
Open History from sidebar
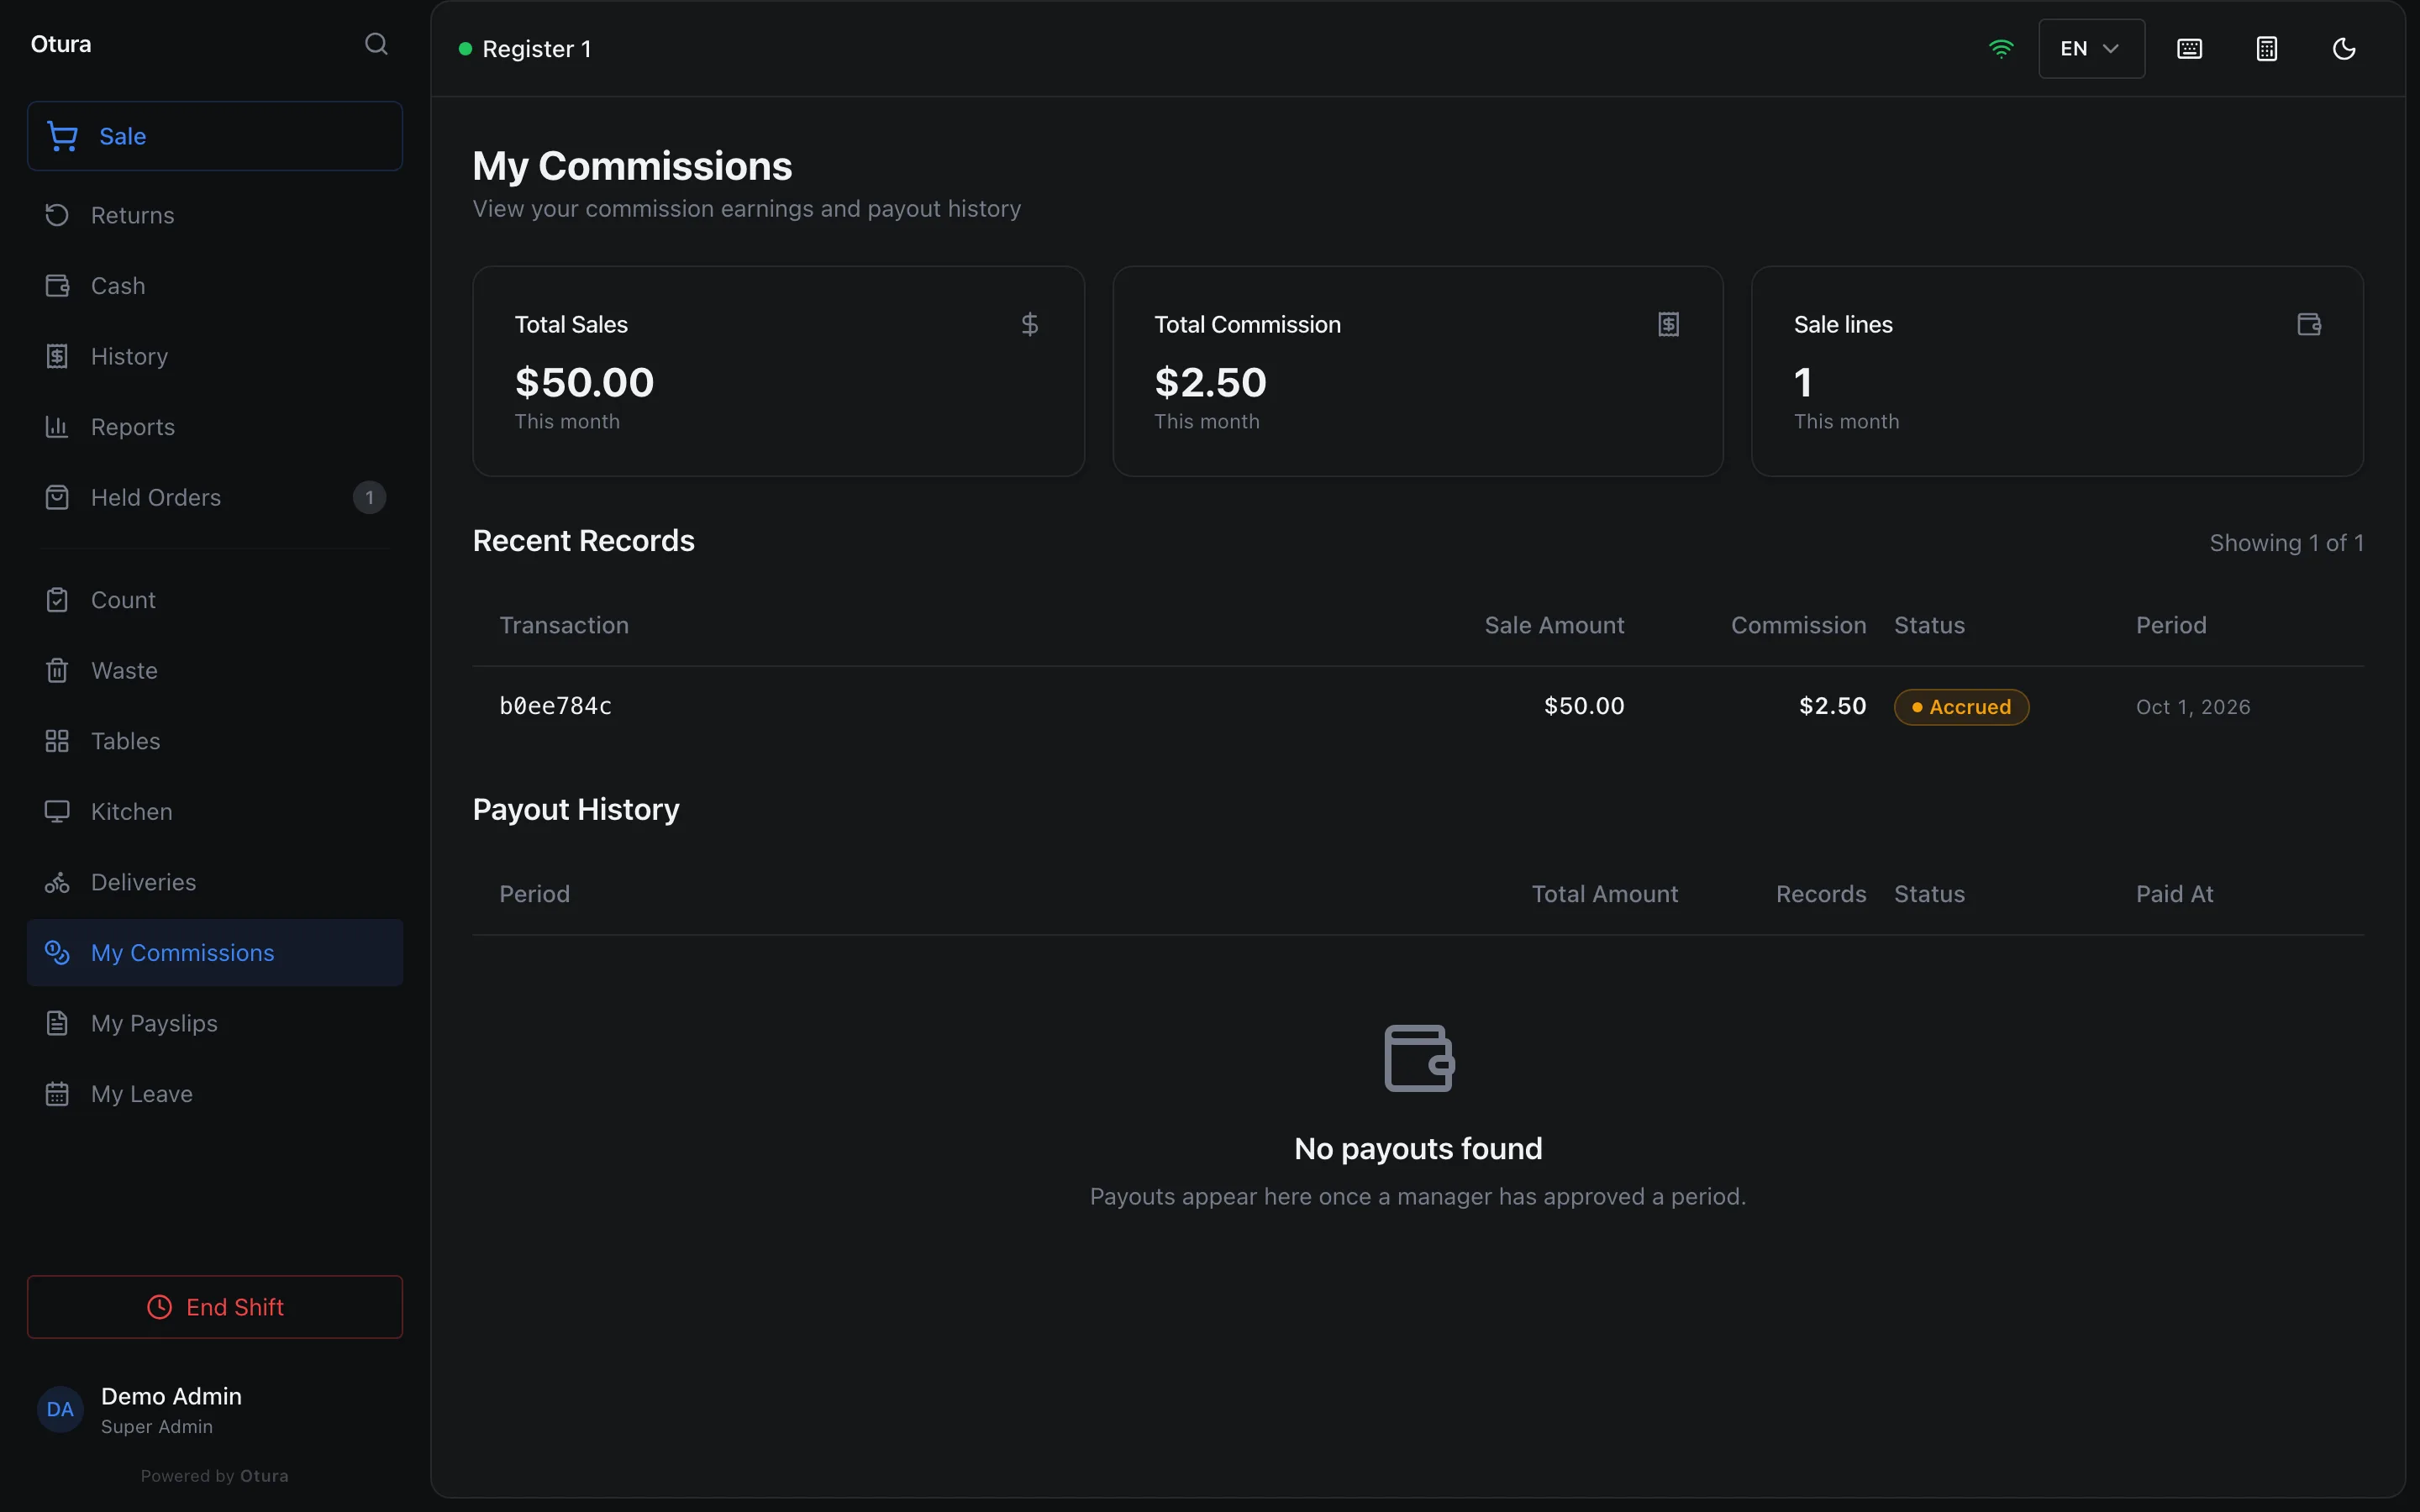(x=215, y=357)
